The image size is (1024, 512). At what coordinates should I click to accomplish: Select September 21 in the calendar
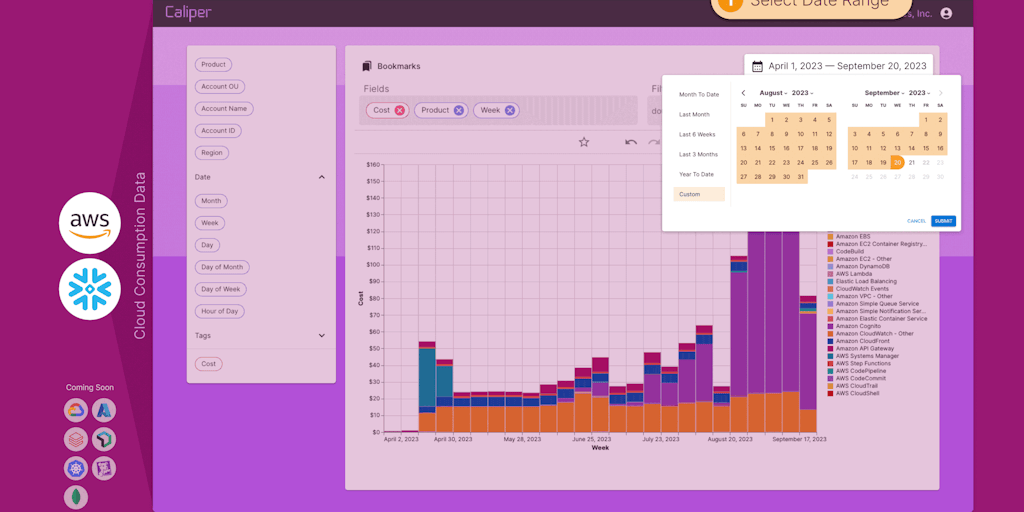912,162
